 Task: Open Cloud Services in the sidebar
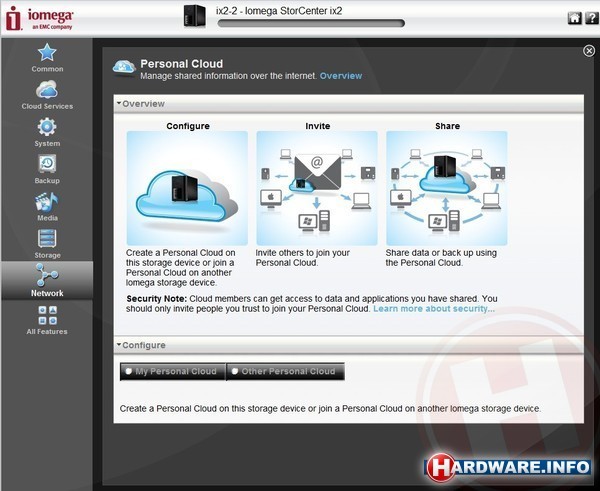[47, 95]
